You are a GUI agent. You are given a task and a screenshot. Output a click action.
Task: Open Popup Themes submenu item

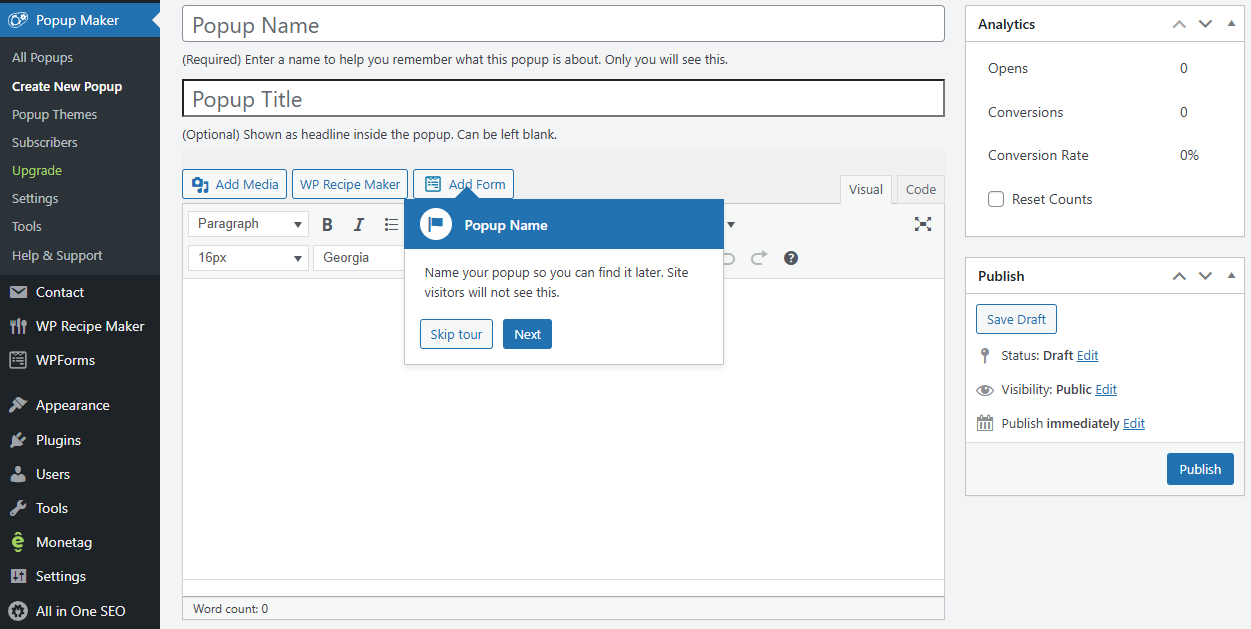(55, 114)
